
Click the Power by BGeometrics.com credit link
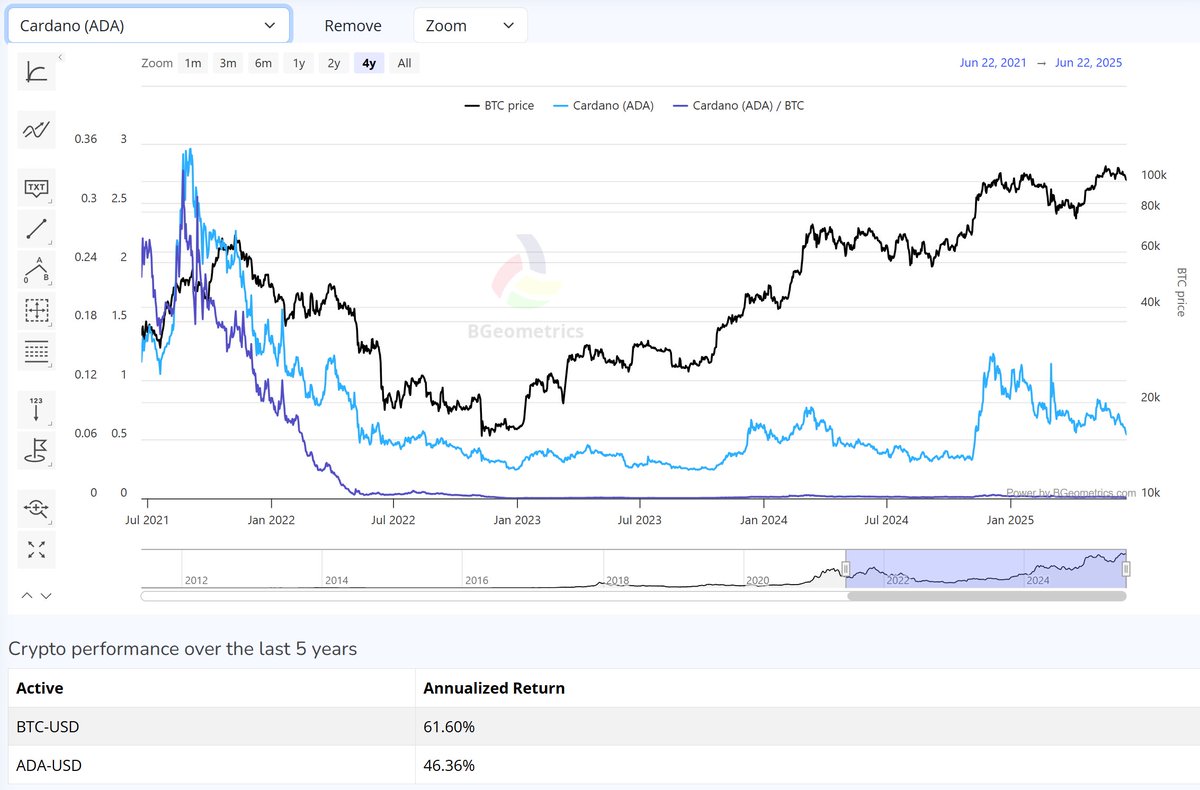1071,493
